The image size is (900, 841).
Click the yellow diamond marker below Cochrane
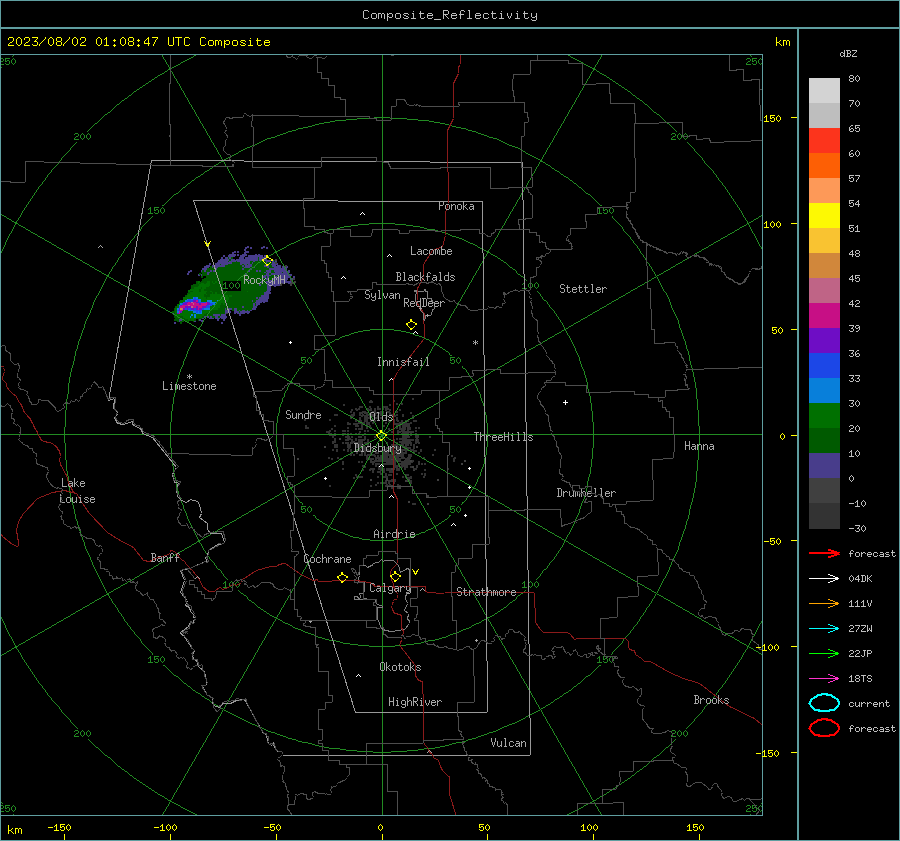pos(343,578)
